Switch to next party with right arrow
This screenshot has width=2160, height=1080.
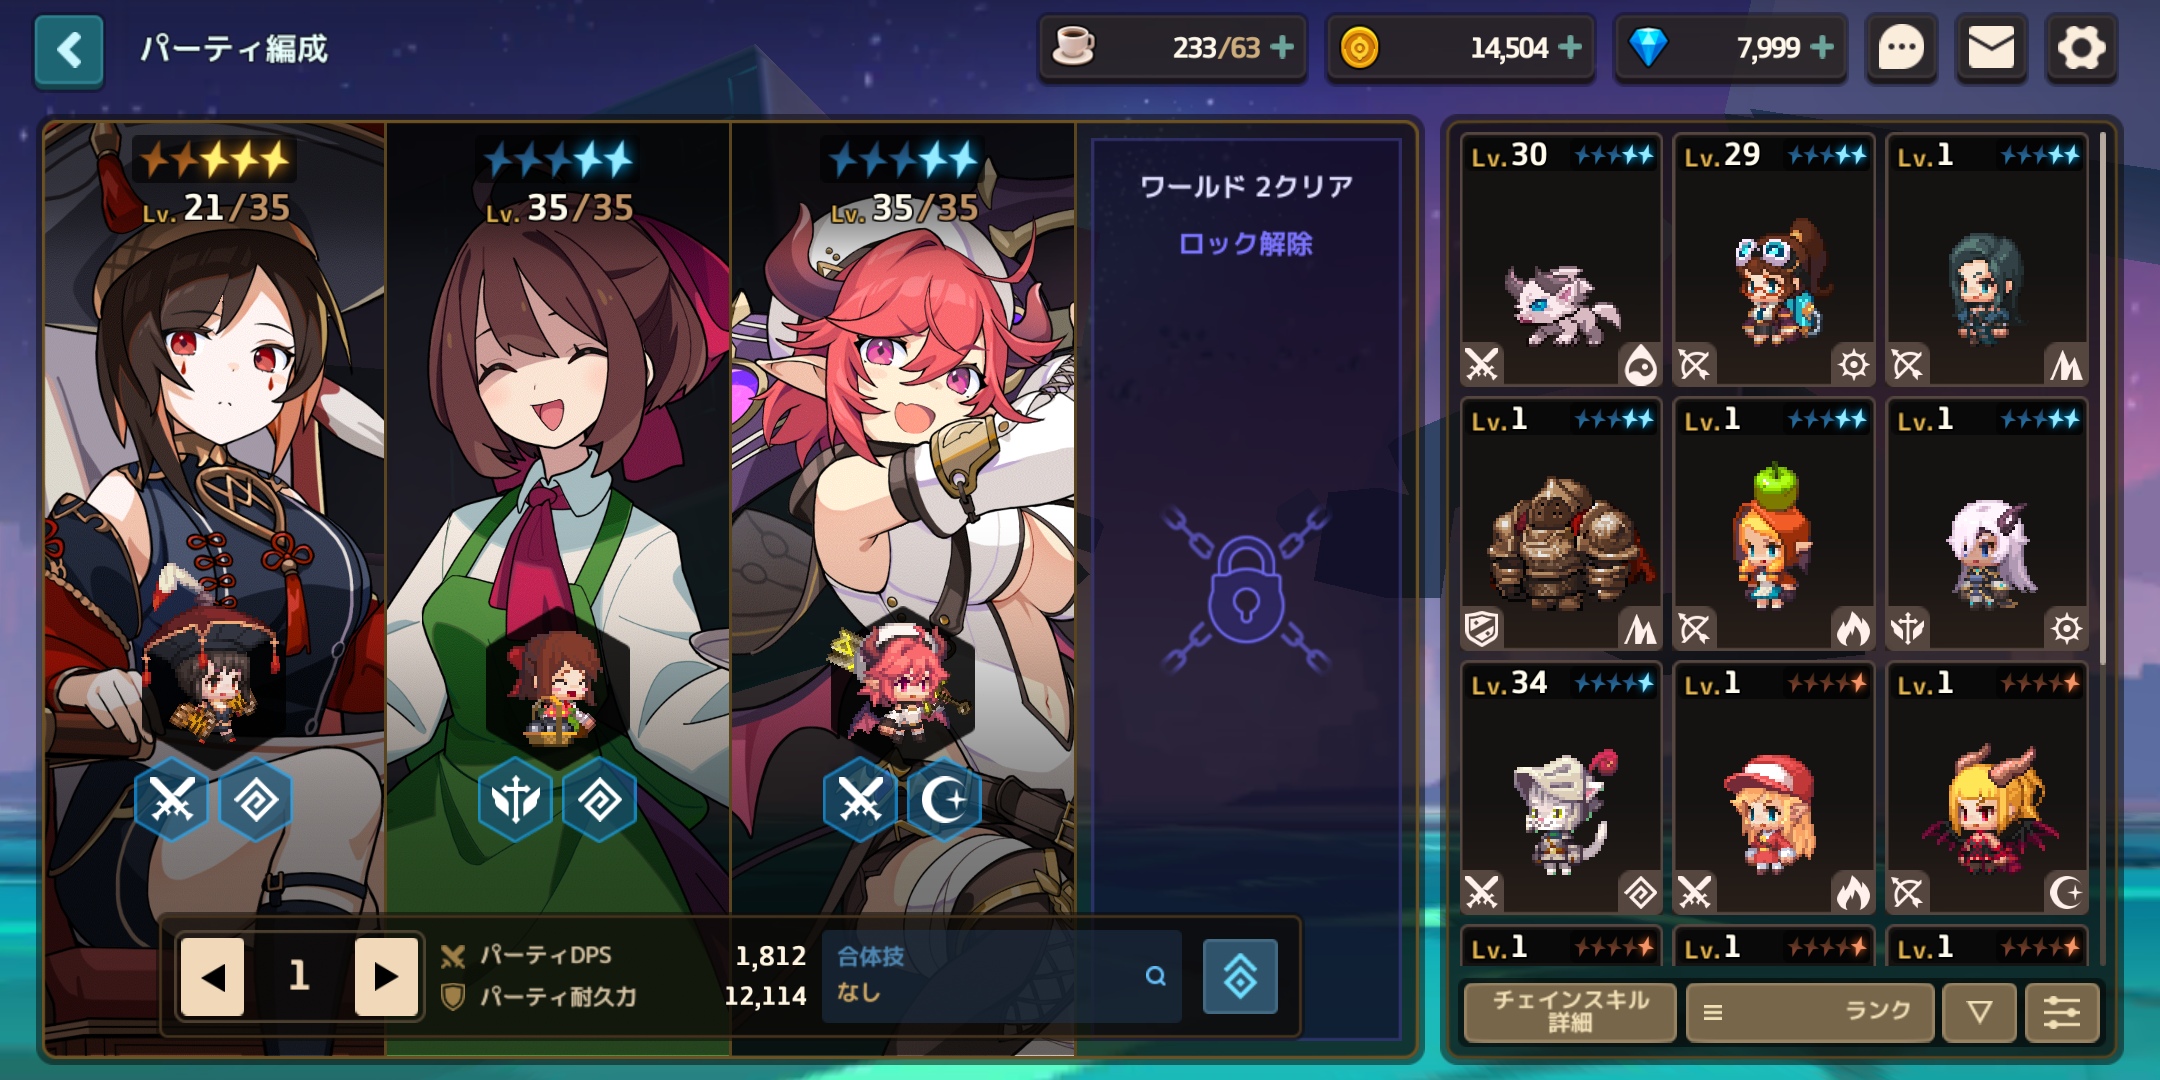pyautogui.click(x=386, y=976)
